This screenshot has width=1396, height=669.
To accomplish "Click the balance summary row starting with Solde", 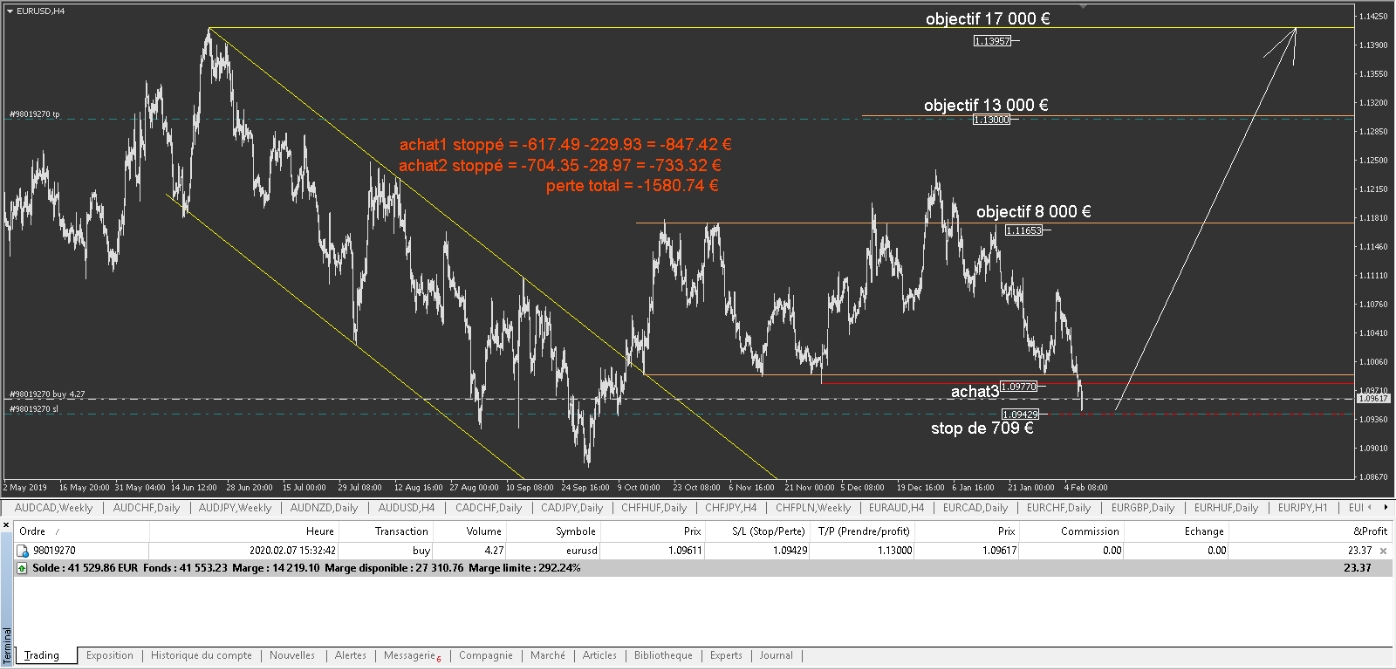I will point(704,567).
